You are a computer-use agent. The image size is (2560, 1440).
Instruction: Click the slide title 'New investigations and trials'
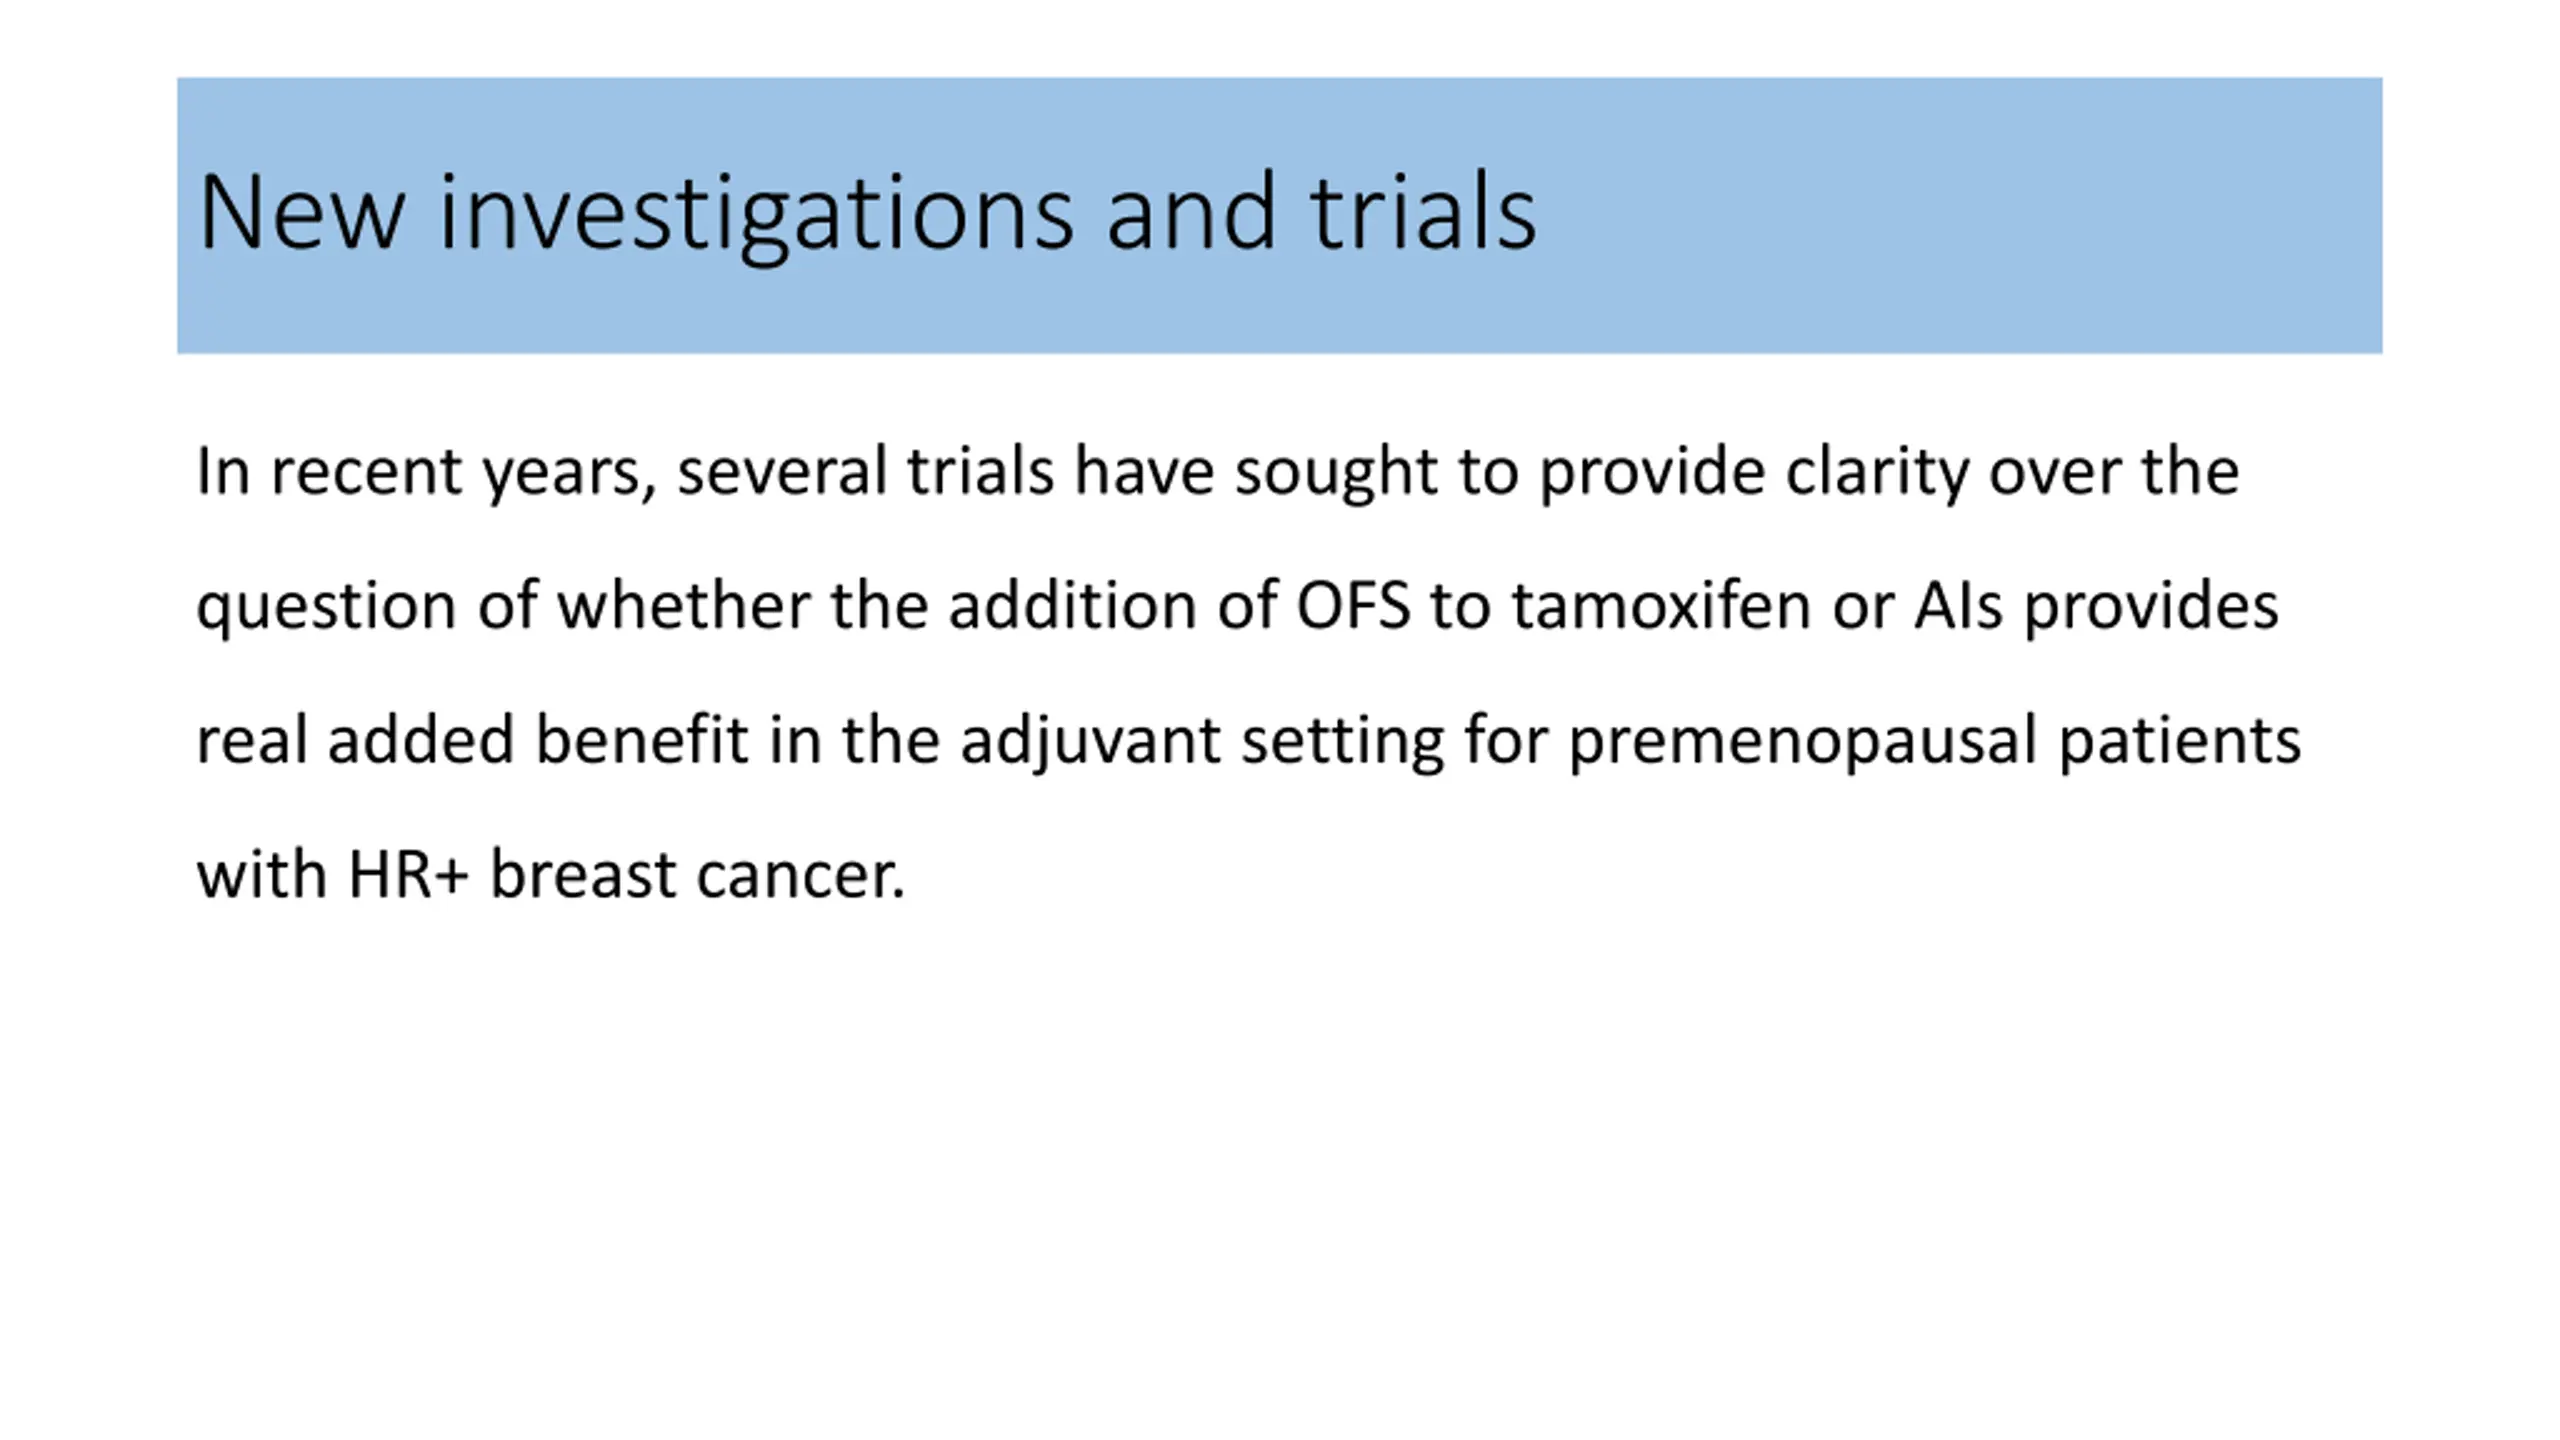[867, 213]
